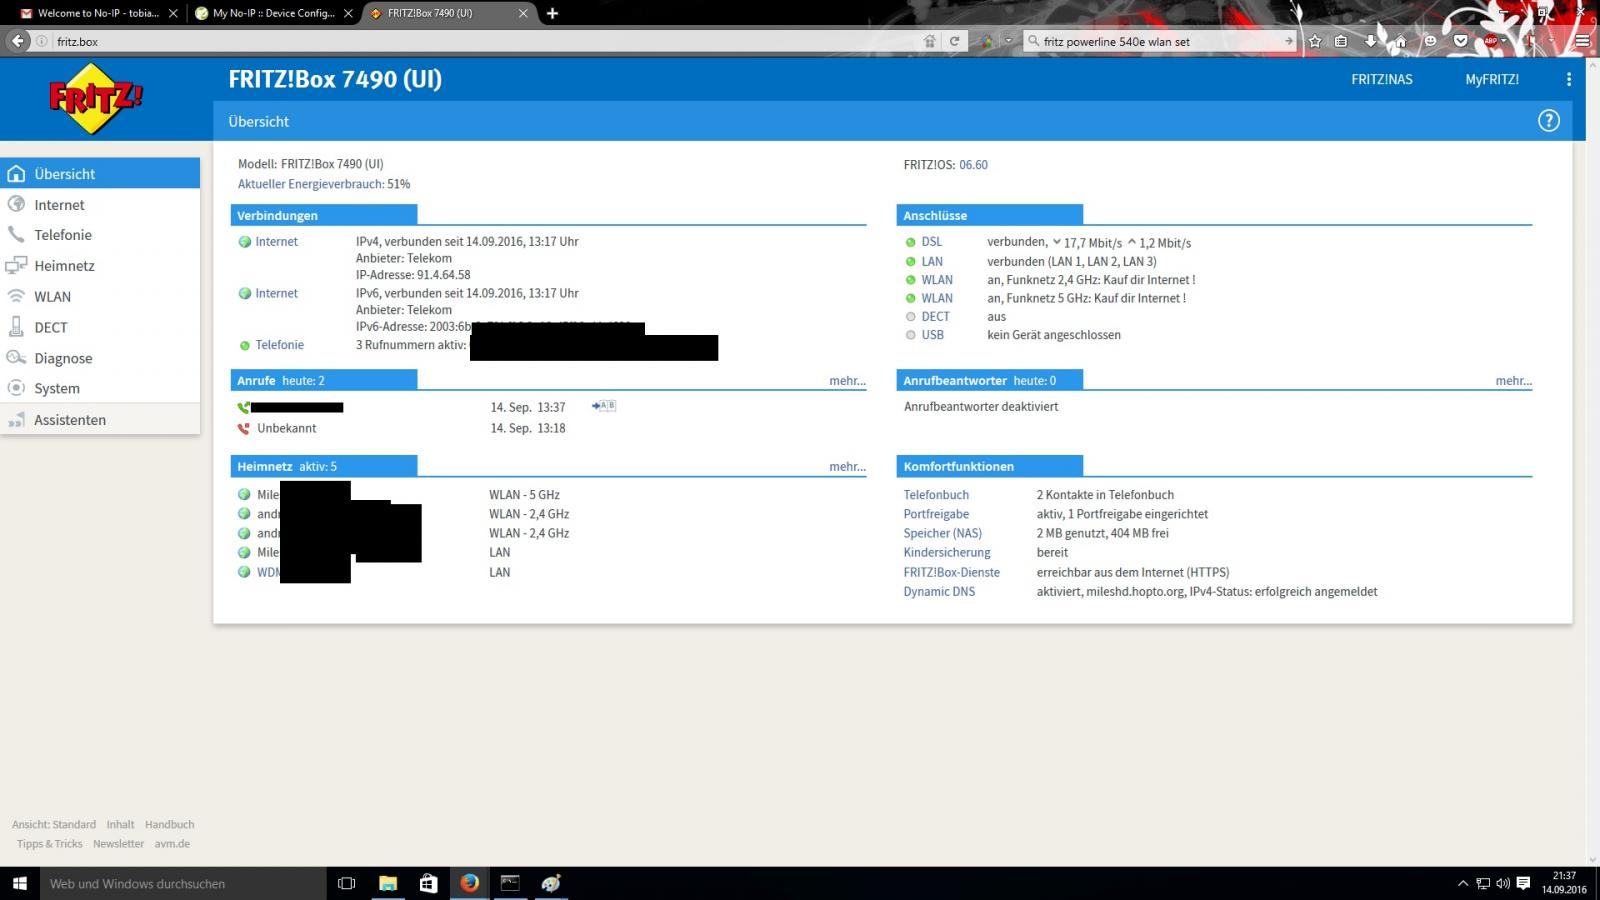Open the Firefox downloads arrow icon
The width and height of the screenshot is (1600, 900).
pos(1370,41)
